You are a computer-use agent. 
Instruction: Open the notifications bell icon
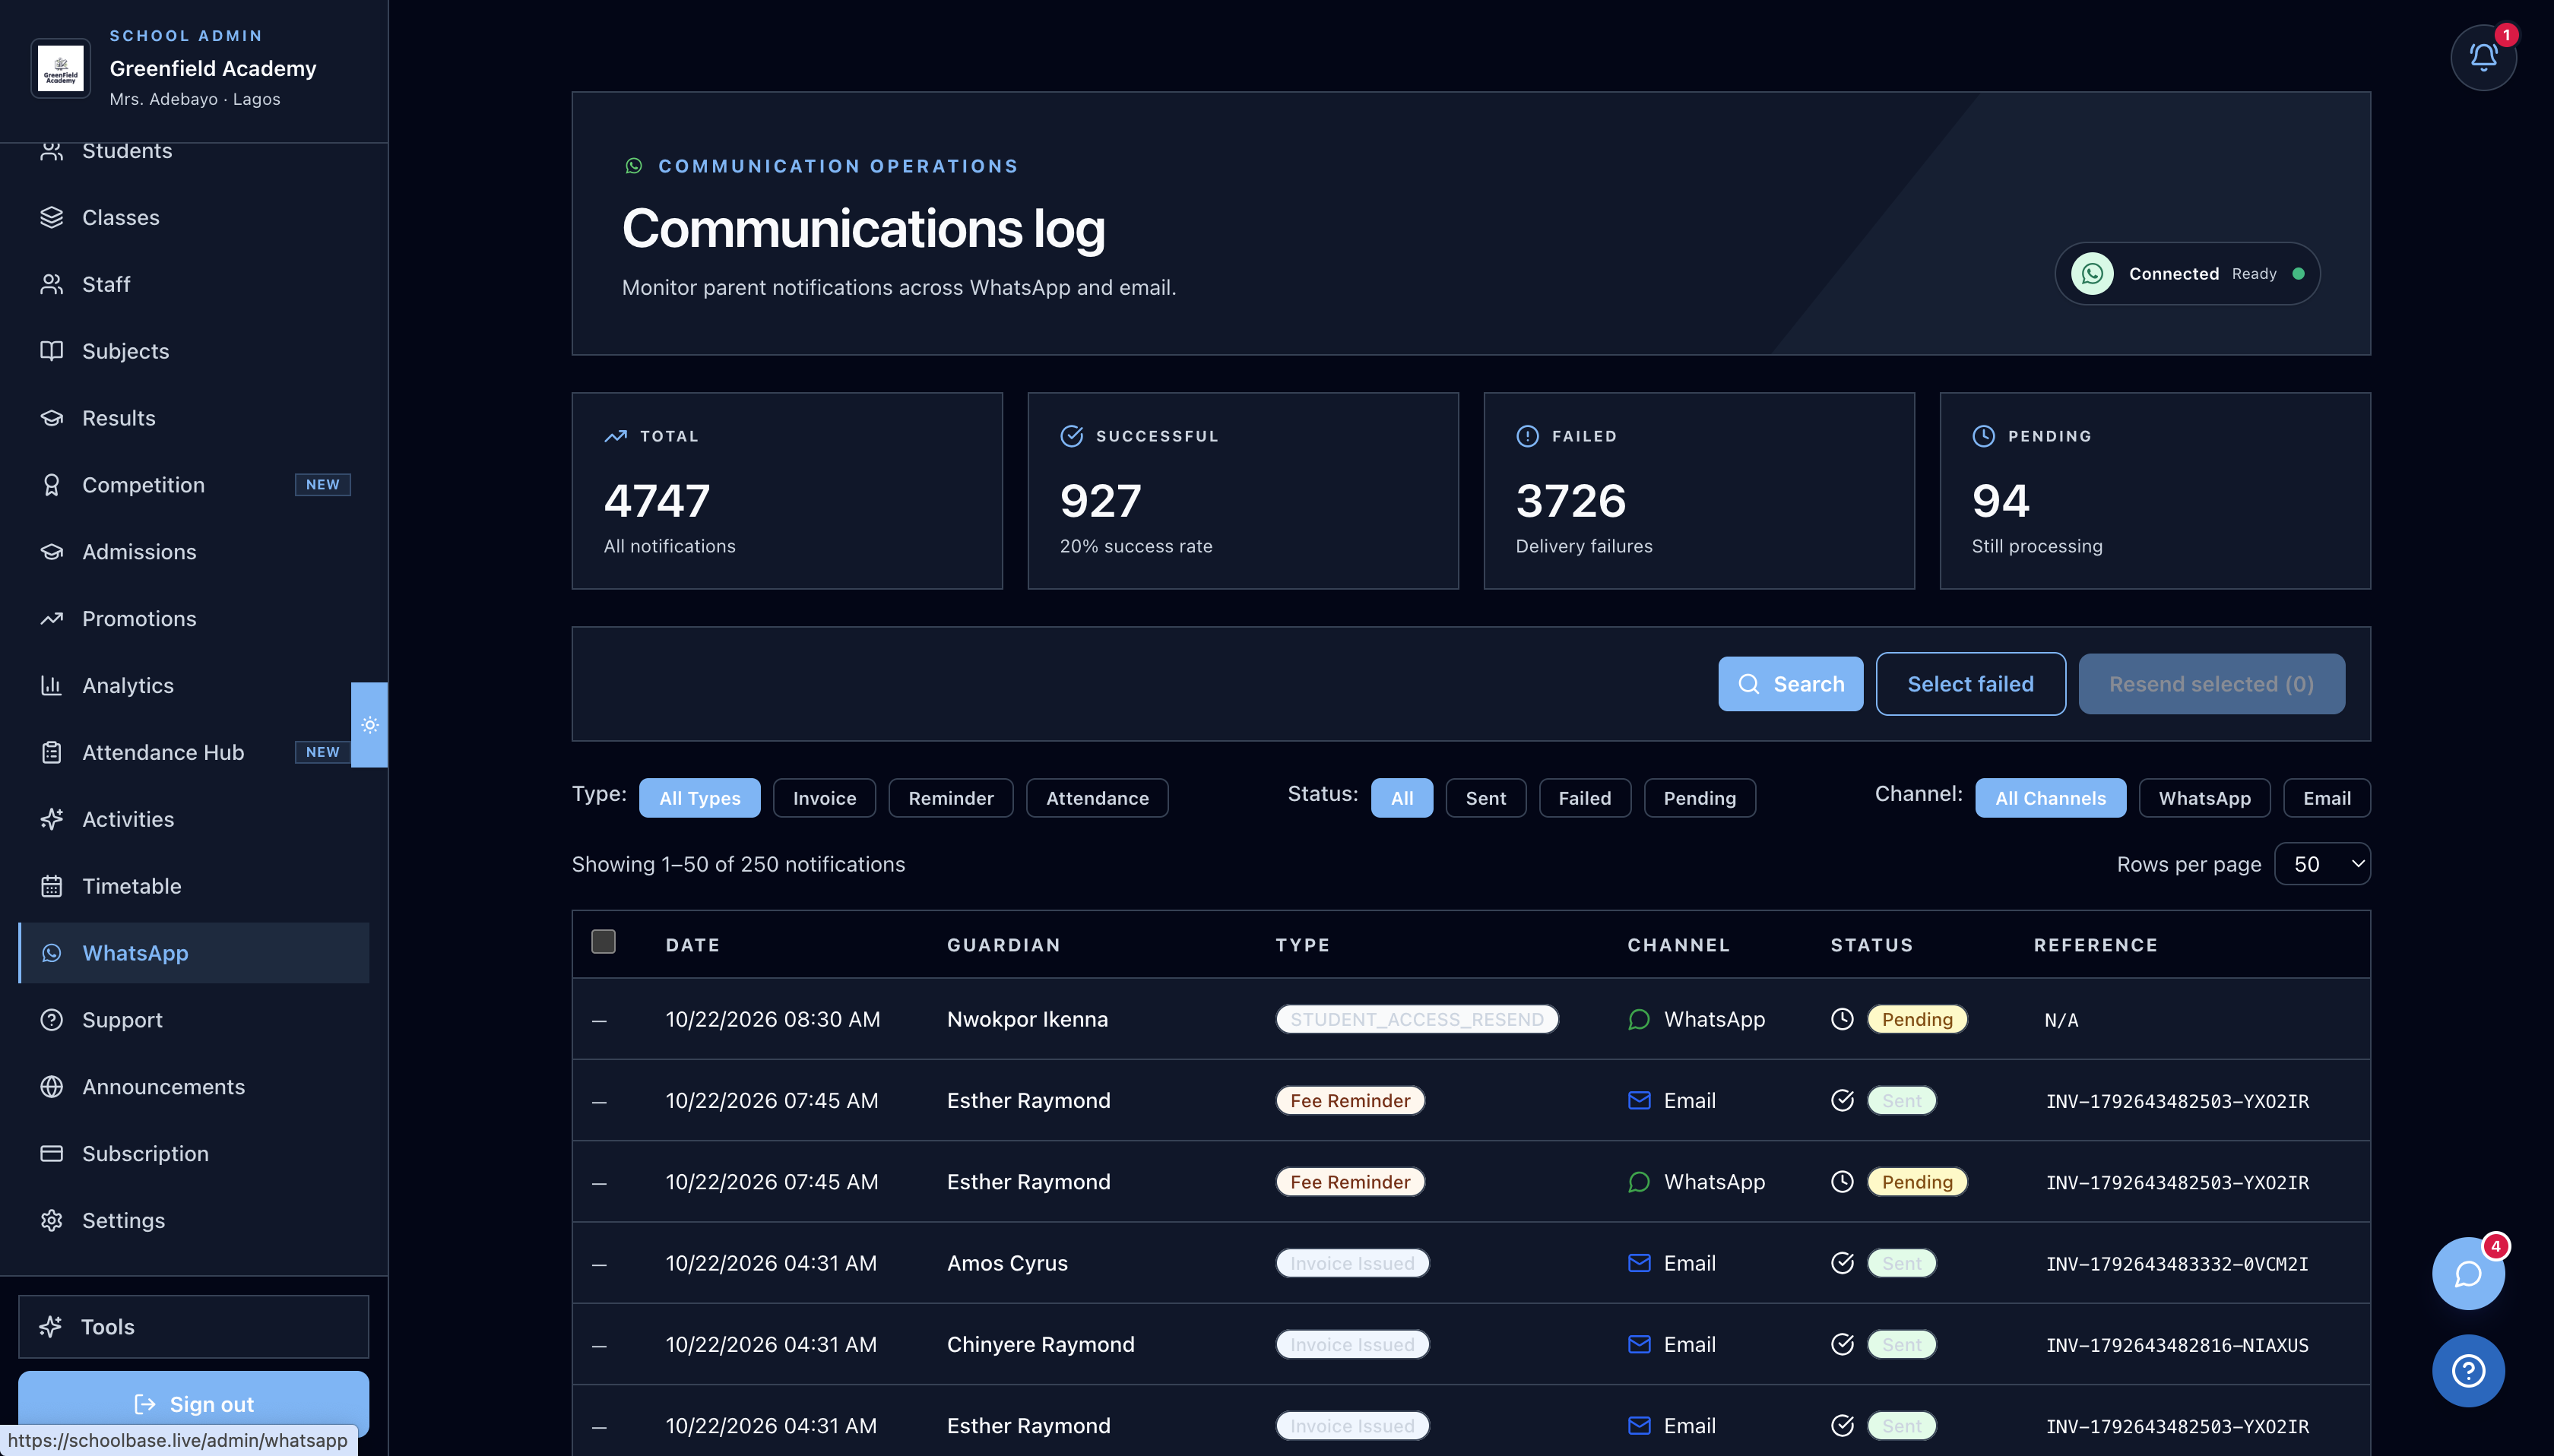[x=2483, y=58]
